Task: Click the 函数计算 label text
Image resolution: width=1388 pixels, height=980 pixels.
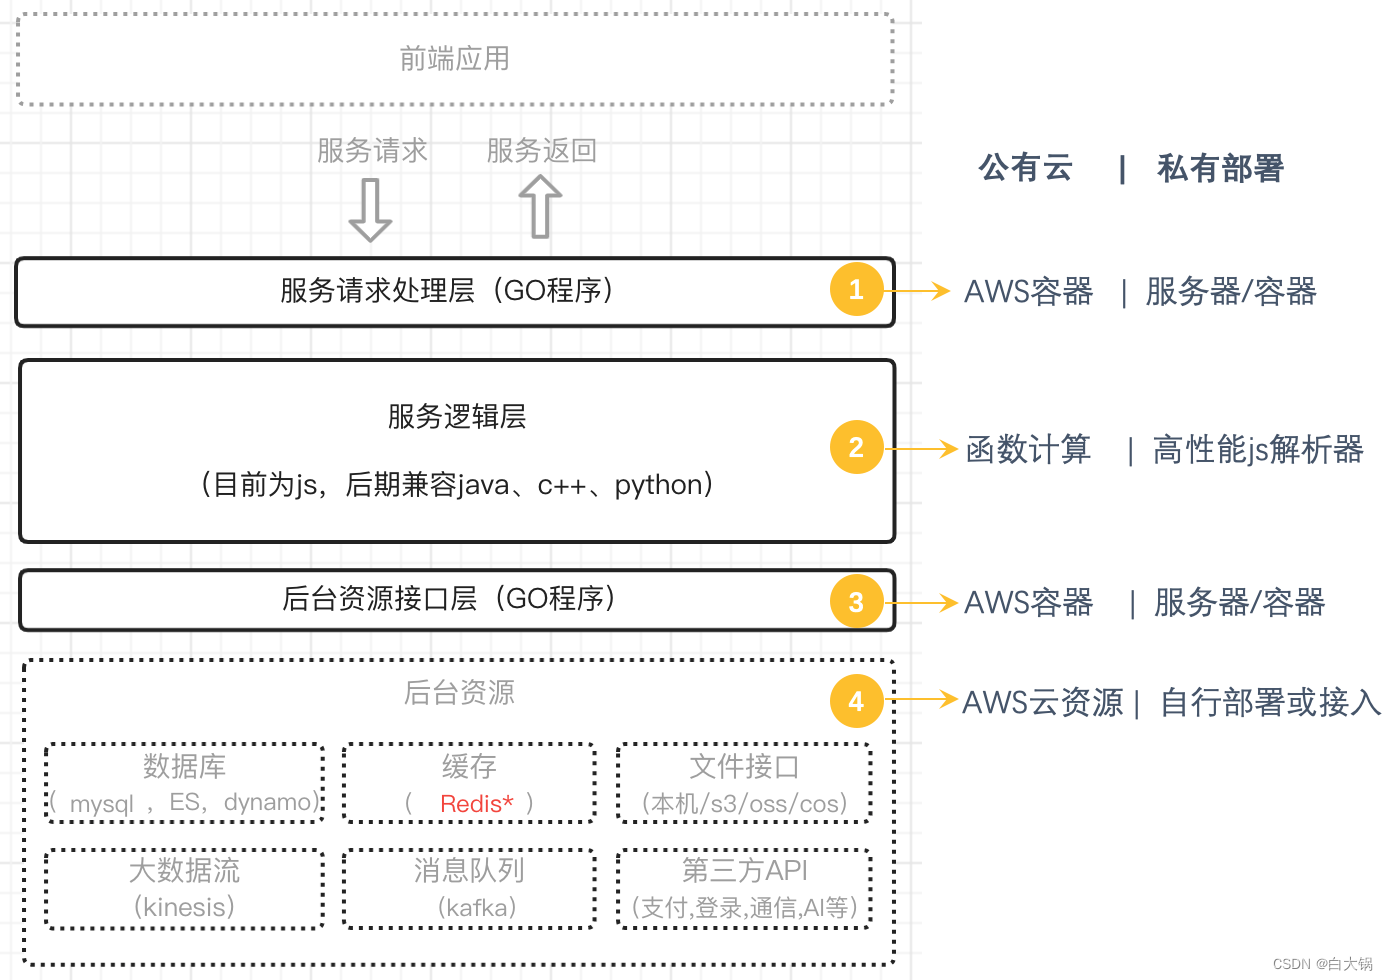Action: 1027,449
